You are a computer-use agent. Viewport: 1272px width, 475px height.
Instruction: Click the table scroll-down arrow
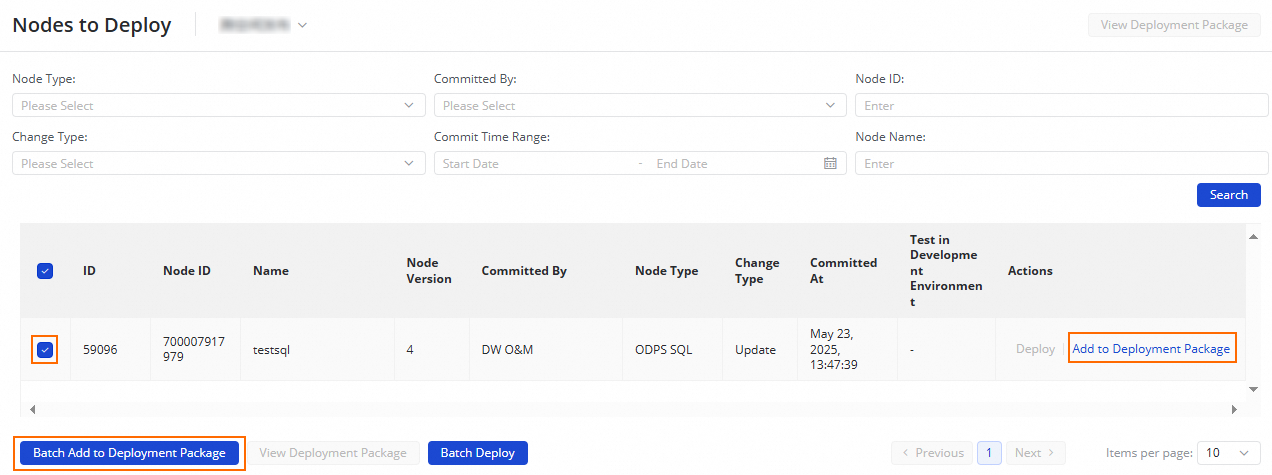point(1253,387)
